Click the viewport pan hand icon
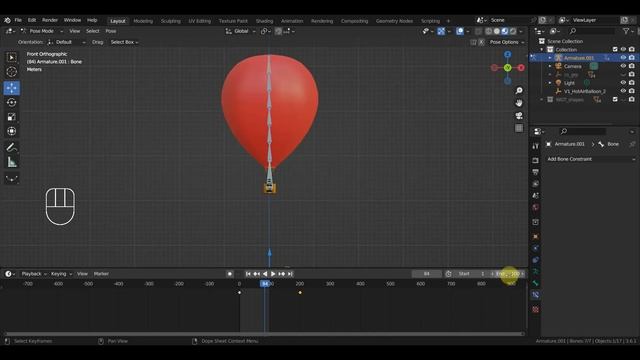The height and width of the screenshot is (360, 640). tap(519, 103)
